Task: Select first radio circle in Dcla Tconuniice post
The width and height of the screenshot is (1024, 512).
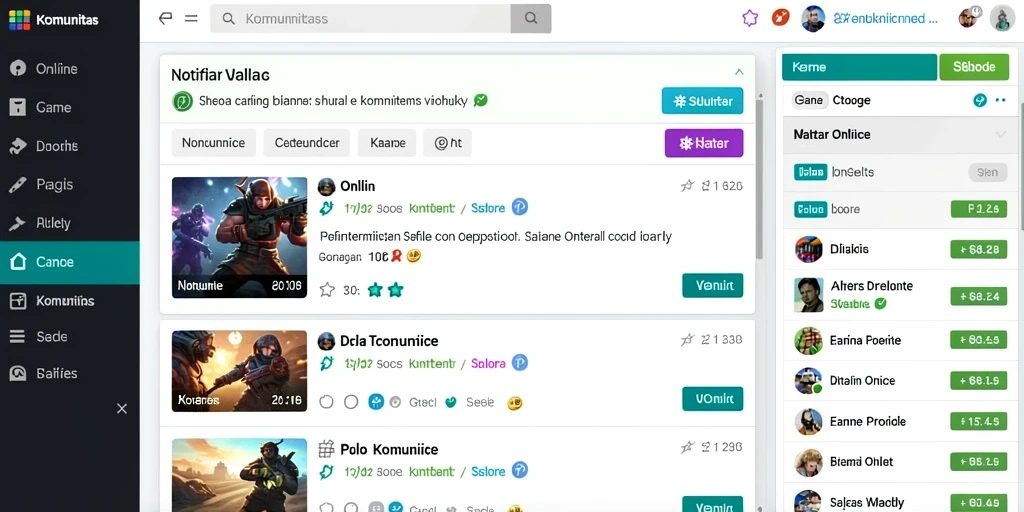Action: (327, 402)
